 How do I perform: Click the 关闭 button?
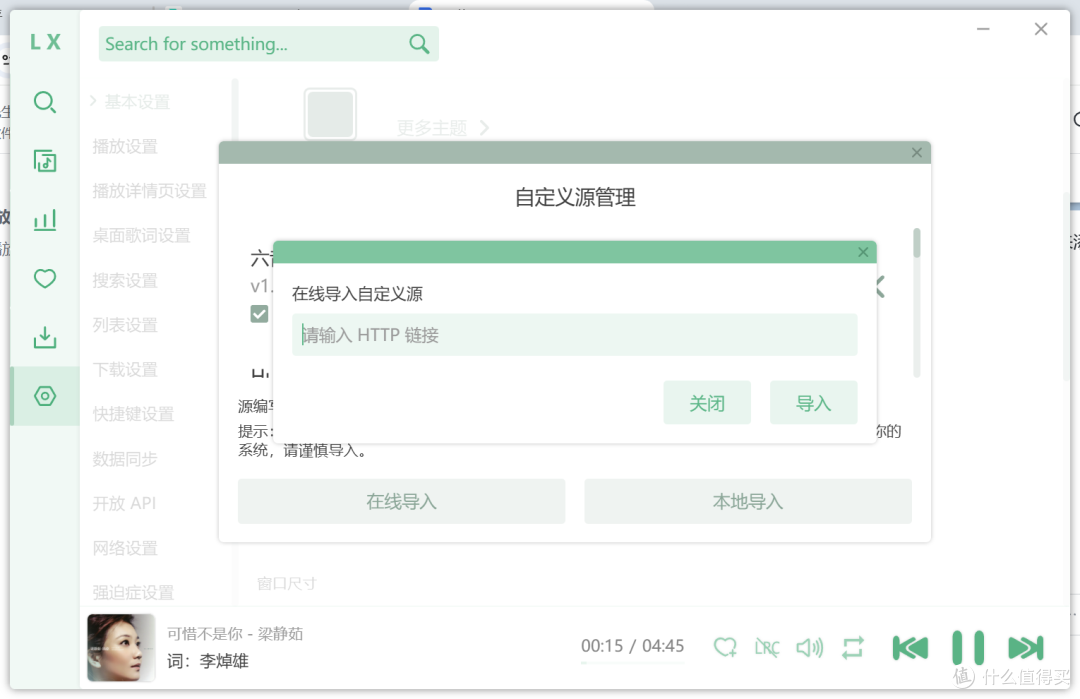[x=707, y=403]
